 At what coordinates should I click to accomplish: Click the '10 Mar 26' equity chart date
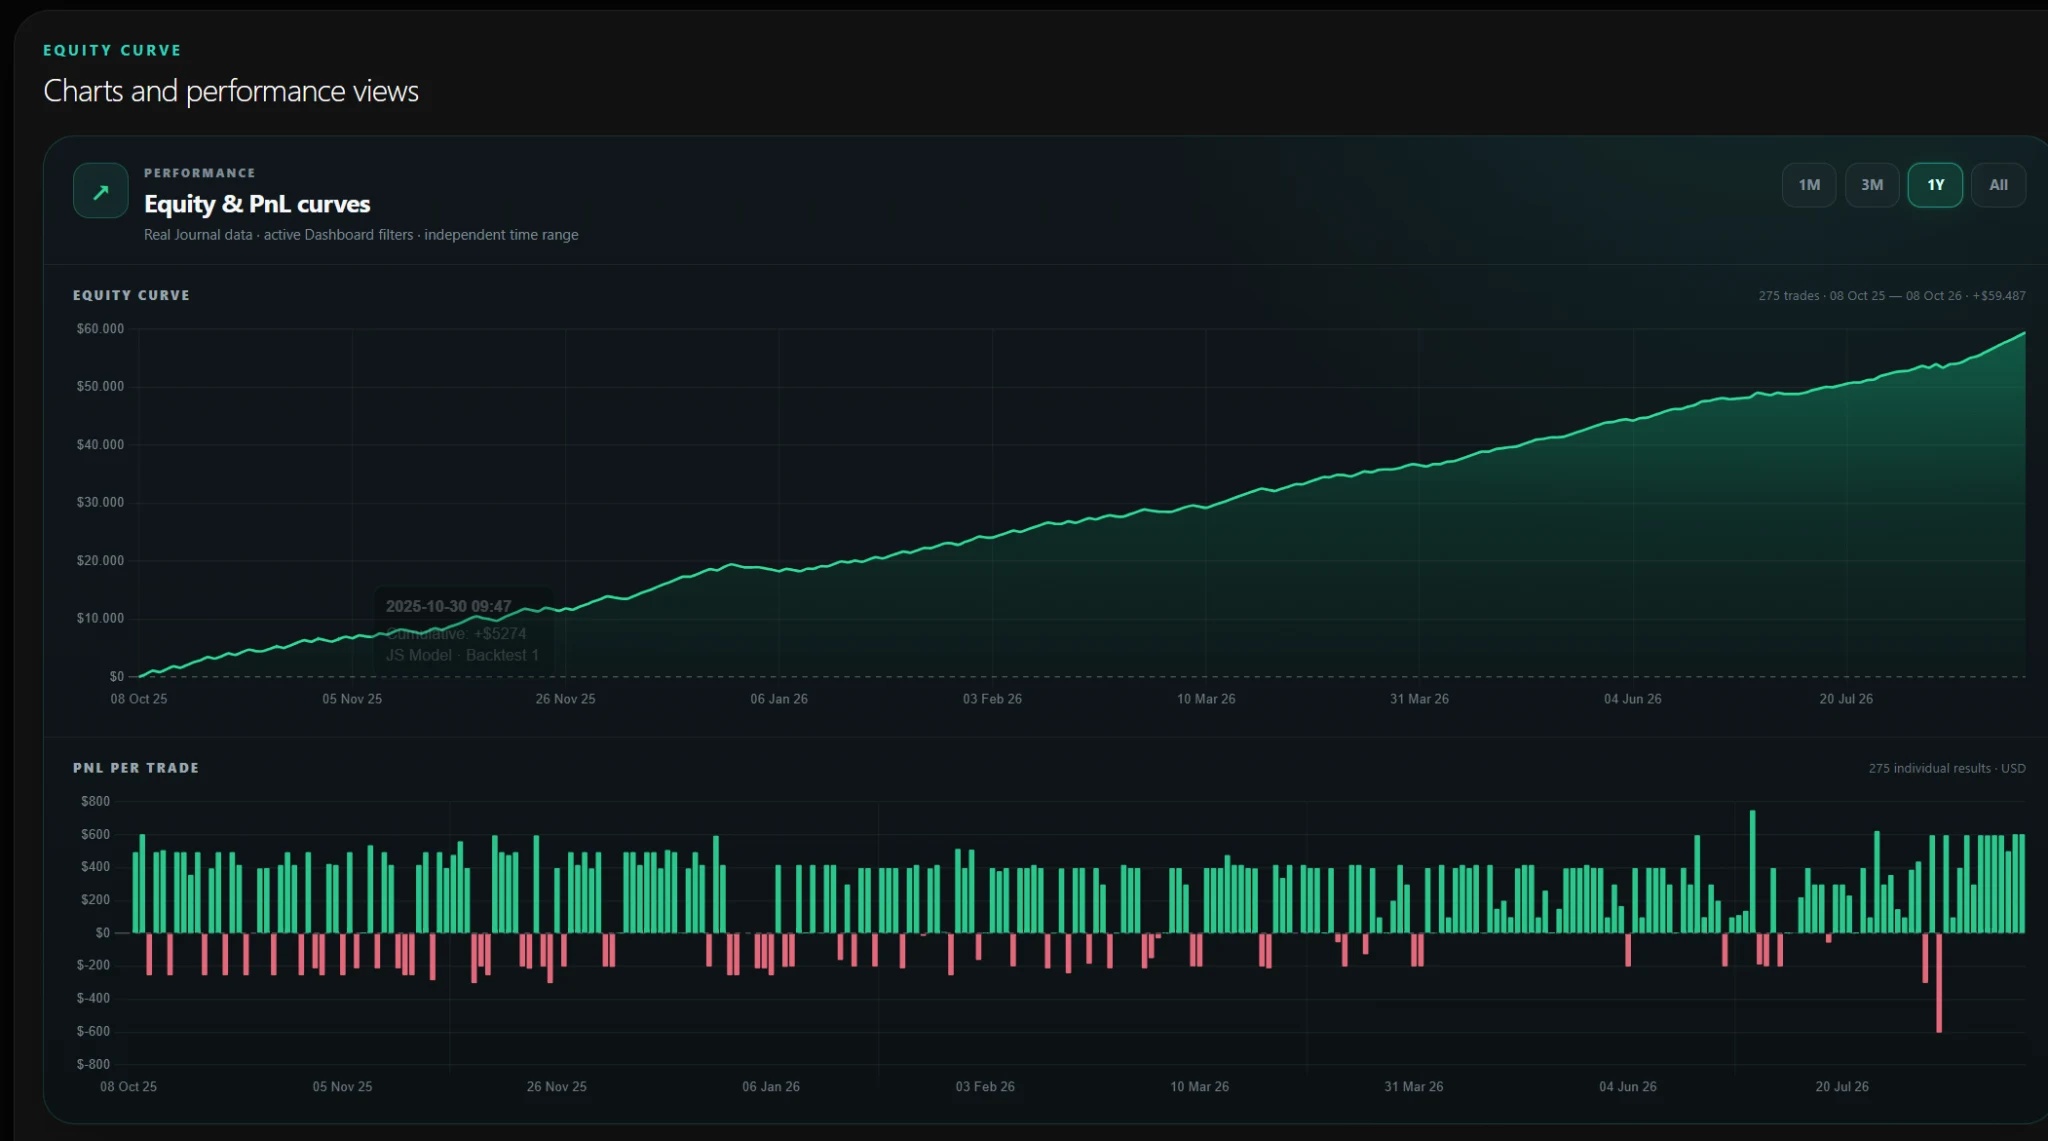pyautogui.click(x=1206, y=699)
